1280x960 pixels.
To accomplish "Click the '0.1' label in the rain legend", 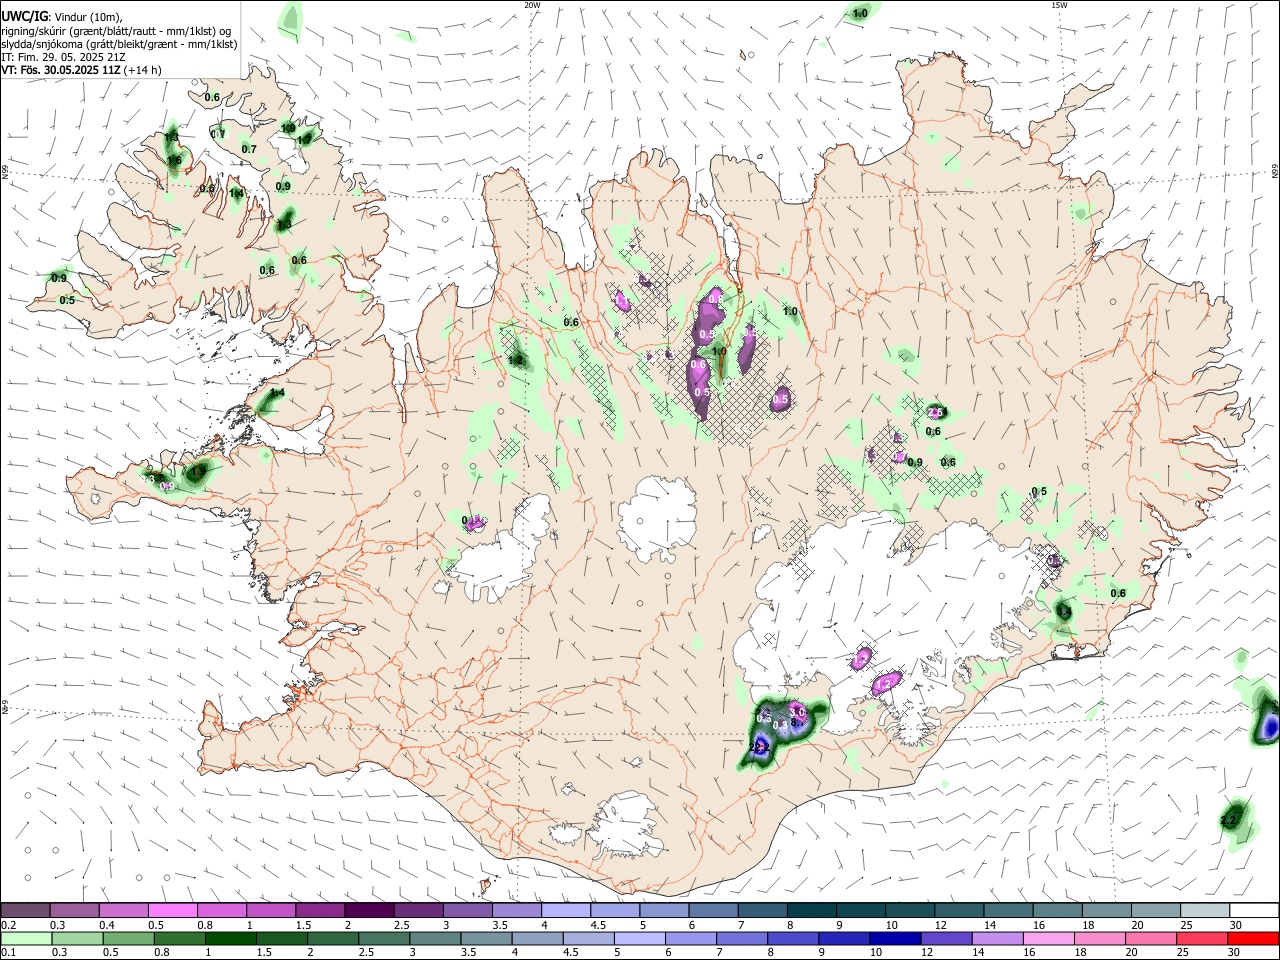I will pyautogui.click(x=8, y=952).
